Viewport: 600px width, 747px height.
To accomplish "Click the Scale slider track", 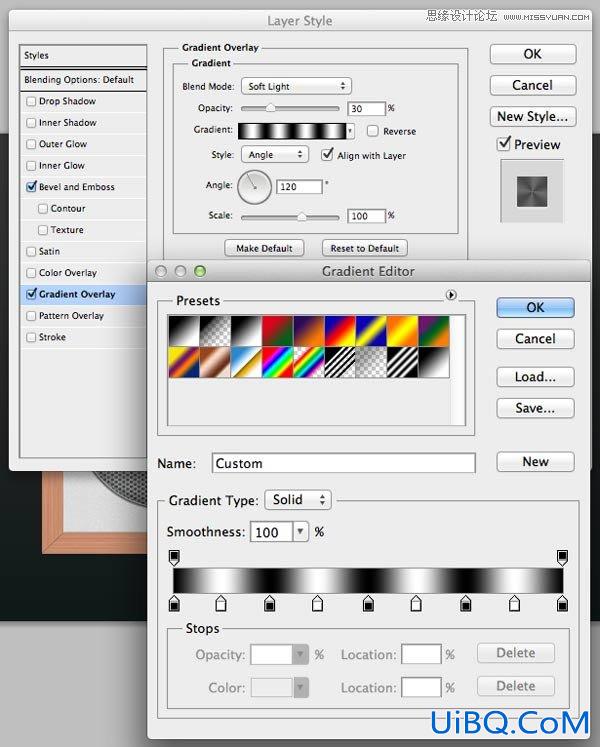I will tap(290, 217).
